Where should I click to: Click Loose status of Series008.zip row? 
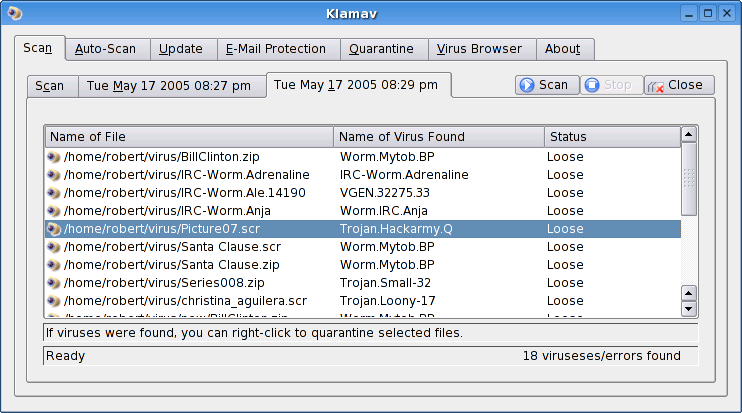point(565,283)
